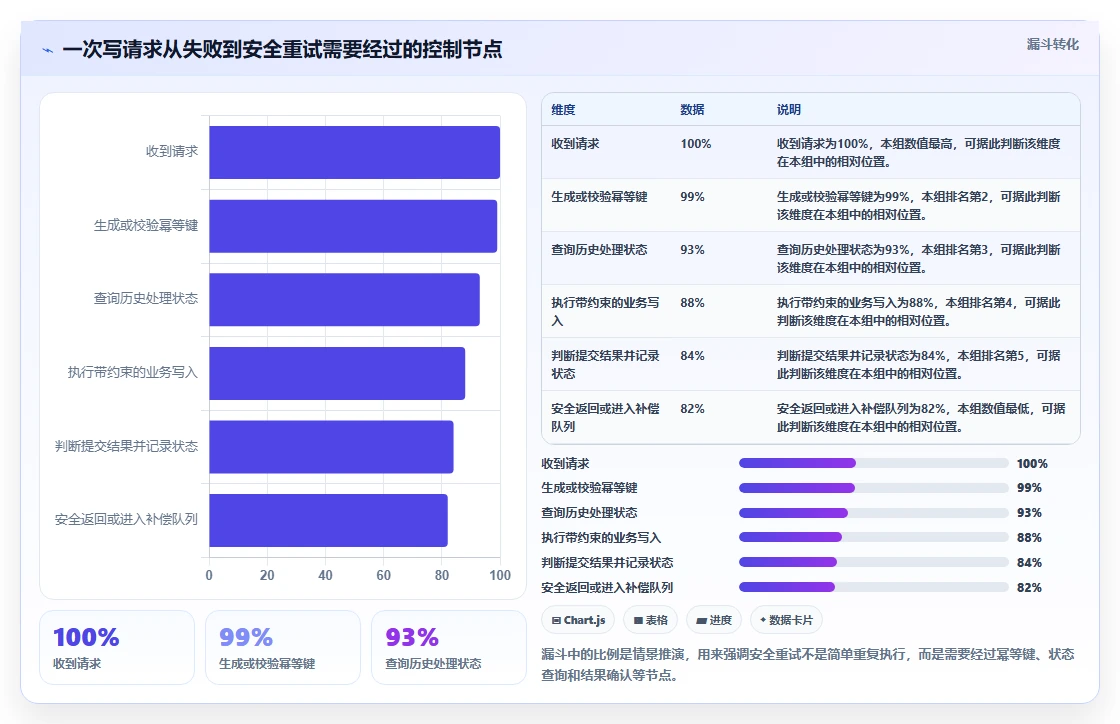
Task: Click the 漏斗转化 tag
Action: tap(1052, 44)
